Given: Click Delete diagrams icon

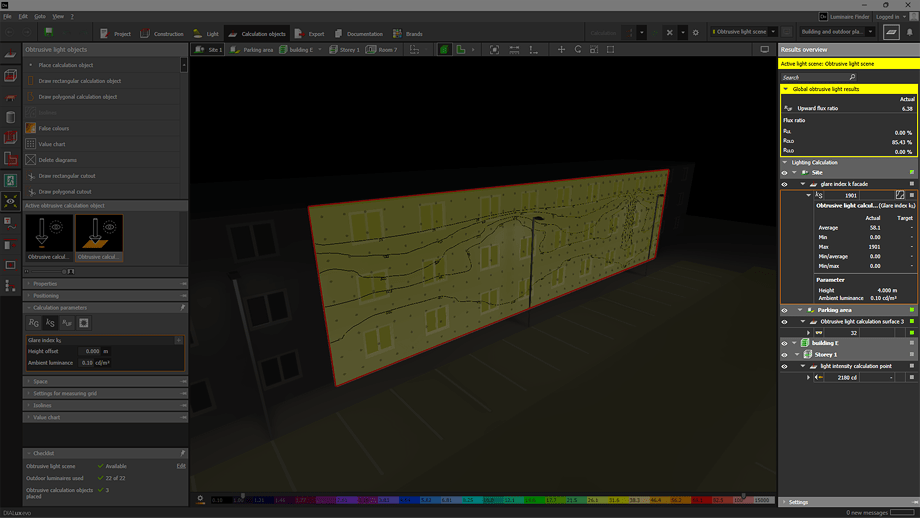Looking at the screenshot, I should click(31, 160).
